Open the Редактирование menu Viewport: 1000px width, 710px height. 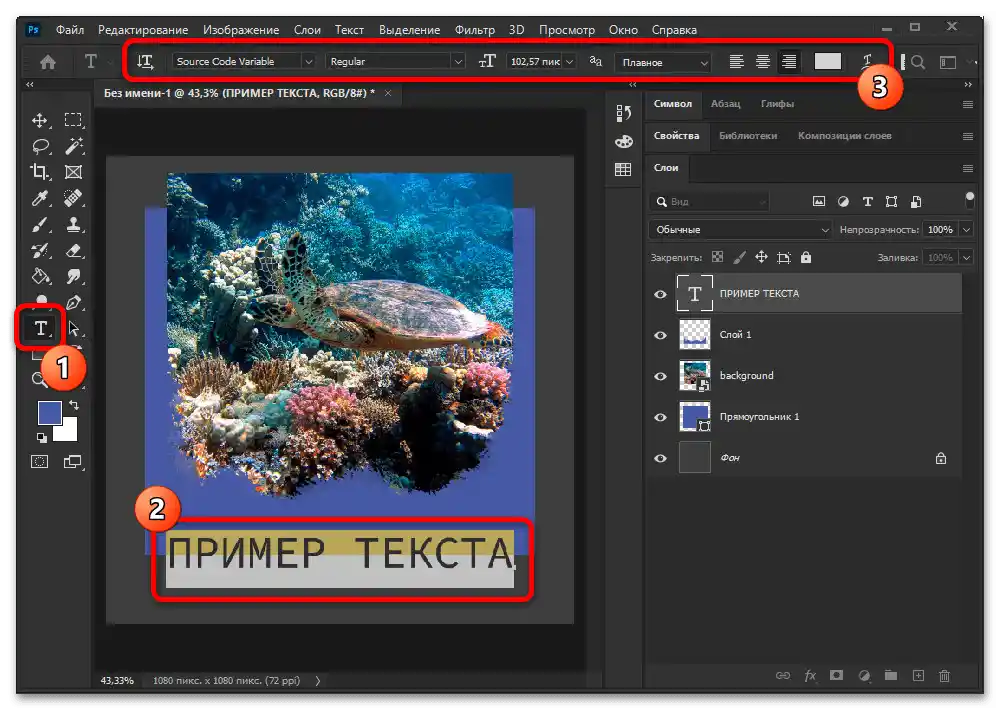(143, 30)
